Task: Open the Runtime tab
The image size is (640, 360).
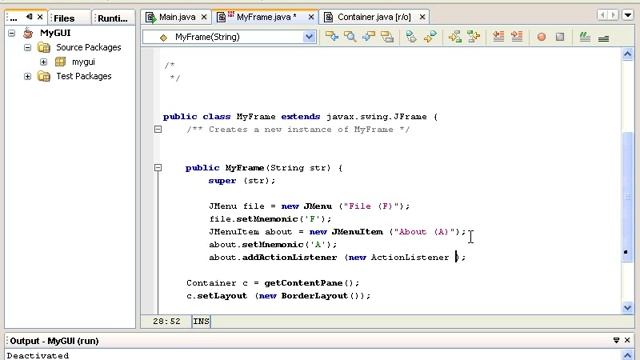Action: [x=112, y=18]
